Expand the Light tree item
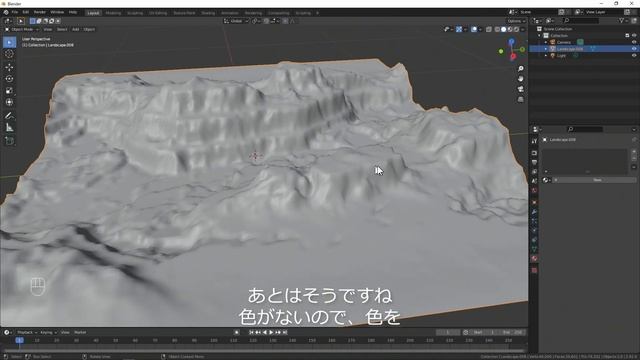640x360 pixels. click(546, 55)
